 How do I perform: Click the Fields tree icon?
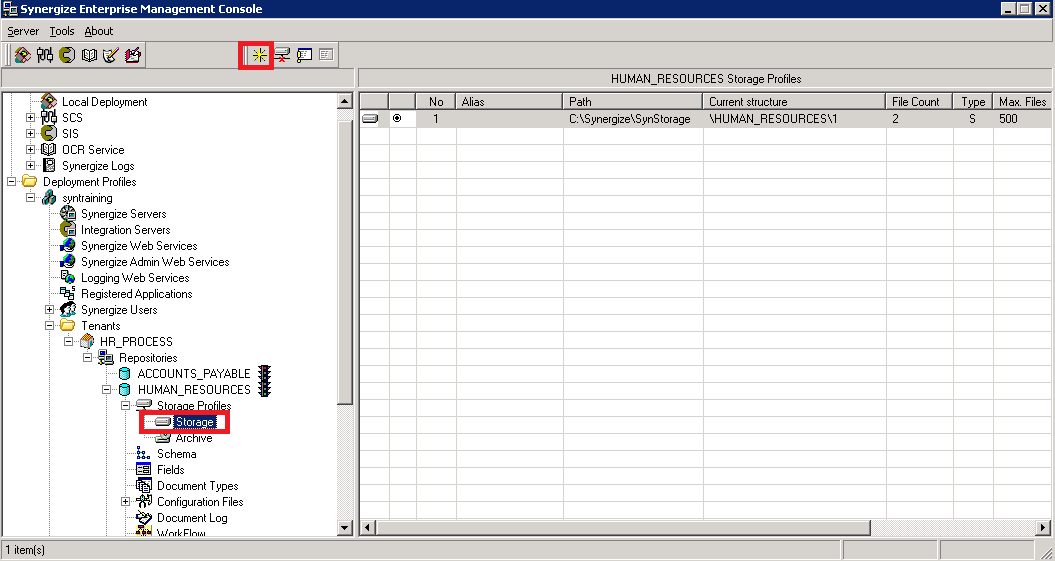click(143, 470)
